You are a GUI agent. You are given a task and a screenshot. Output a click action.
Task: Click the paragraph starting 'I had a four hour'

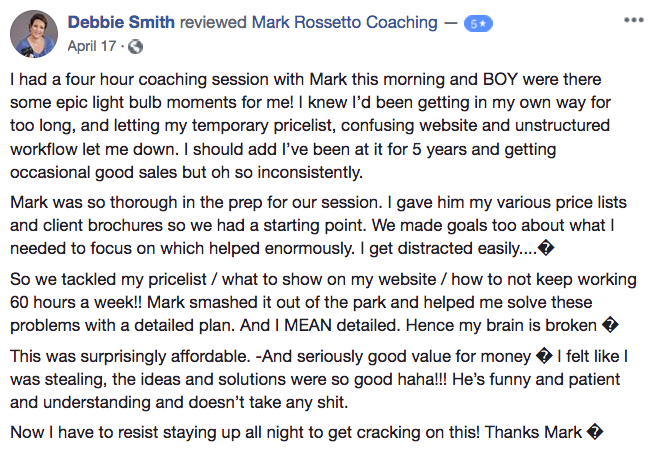pyautogui.click(x=310, y=126)
